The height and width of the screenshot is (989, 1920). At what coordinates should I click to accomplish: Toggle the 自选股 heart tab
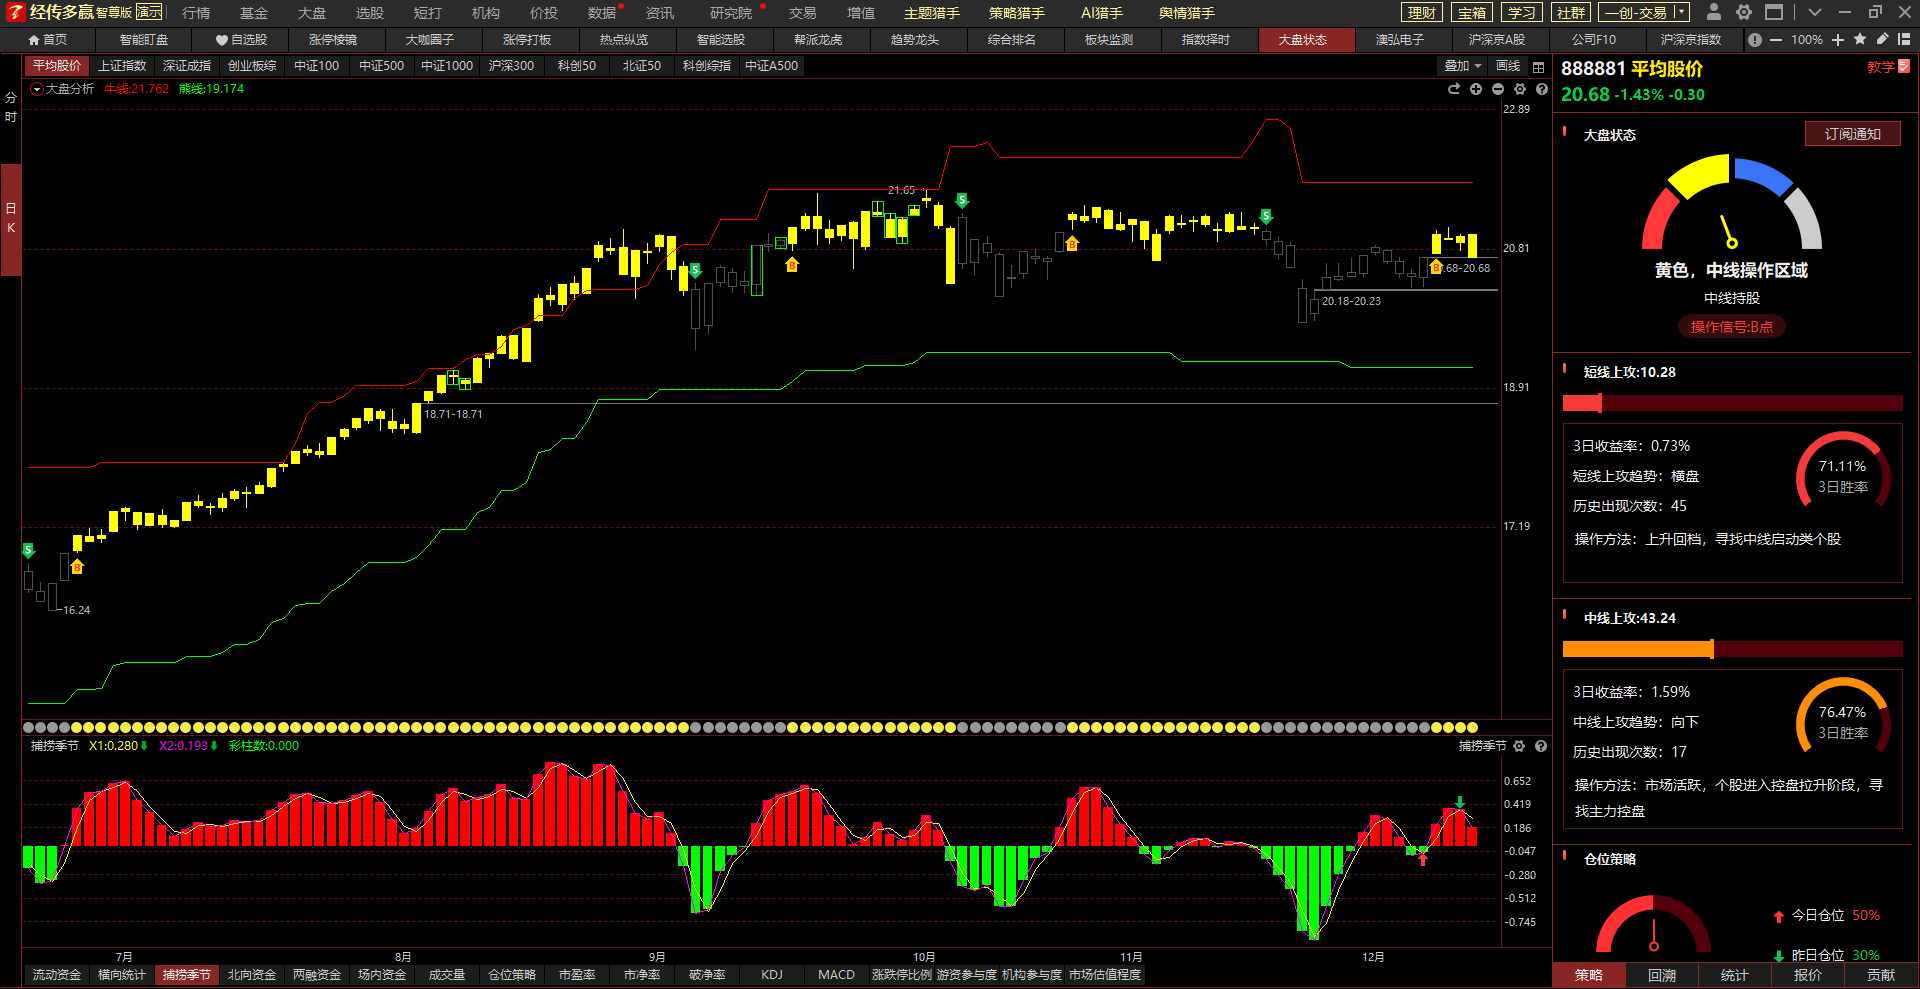click(x=241, y=40)
